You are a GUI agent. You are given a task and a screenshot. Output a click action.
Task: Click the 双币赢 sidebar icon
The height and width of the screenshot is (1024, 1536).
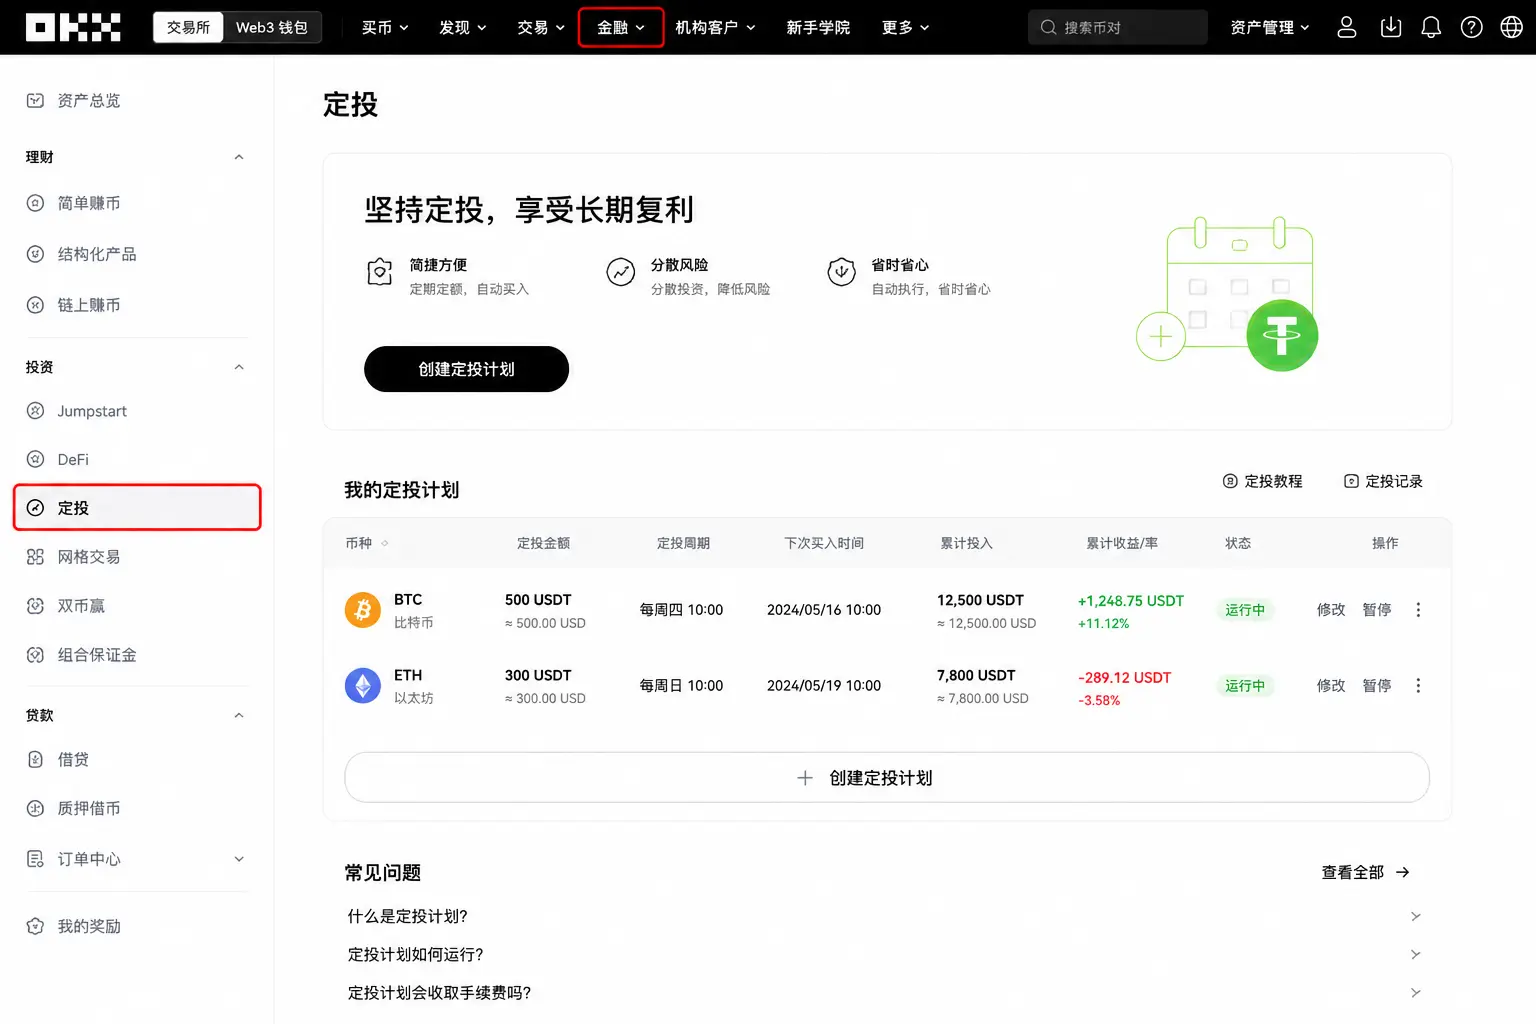point(35,606)
